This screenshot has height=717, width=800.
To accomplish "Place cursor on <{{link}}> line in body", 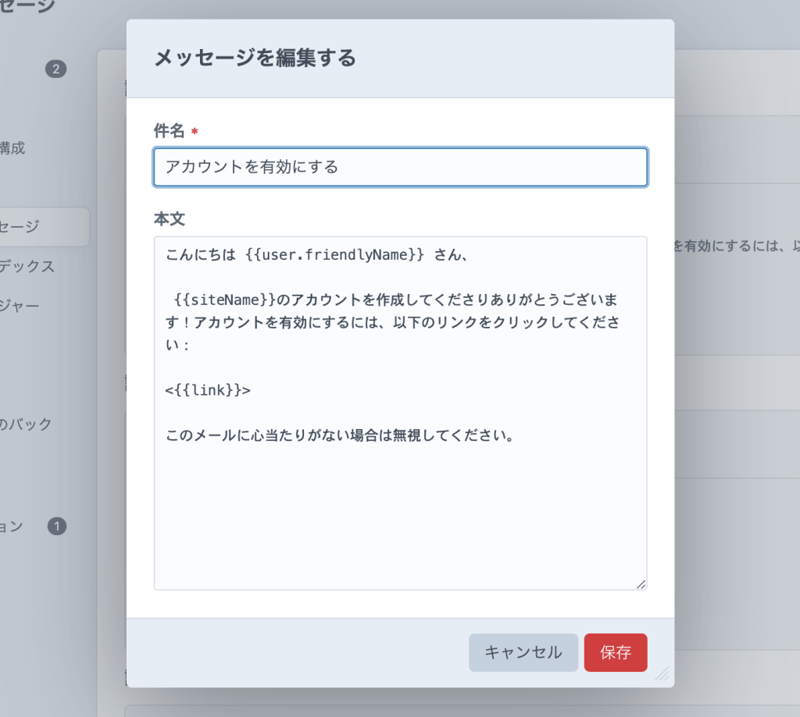I will (x=208, y=390).
